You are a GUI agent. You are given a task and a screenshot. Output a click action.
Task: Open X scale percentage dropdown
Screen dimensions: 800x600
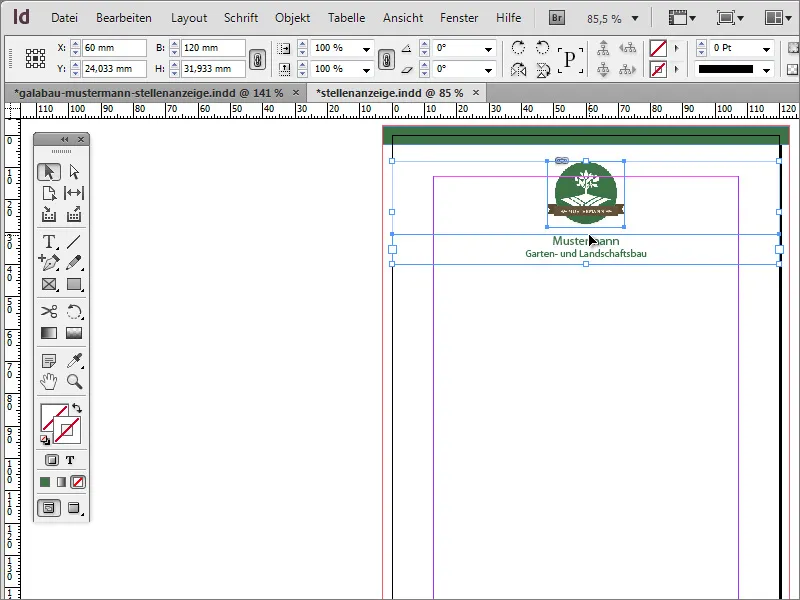pos(366,49)
